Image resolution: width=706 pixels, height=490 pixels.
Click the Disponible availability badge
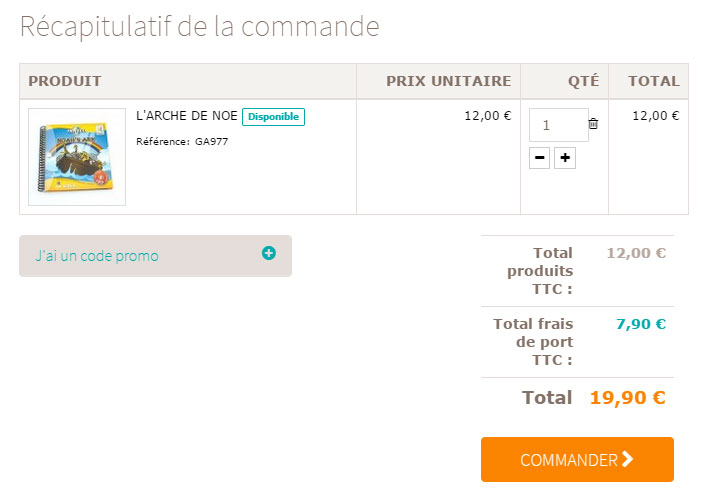[273, 117]
